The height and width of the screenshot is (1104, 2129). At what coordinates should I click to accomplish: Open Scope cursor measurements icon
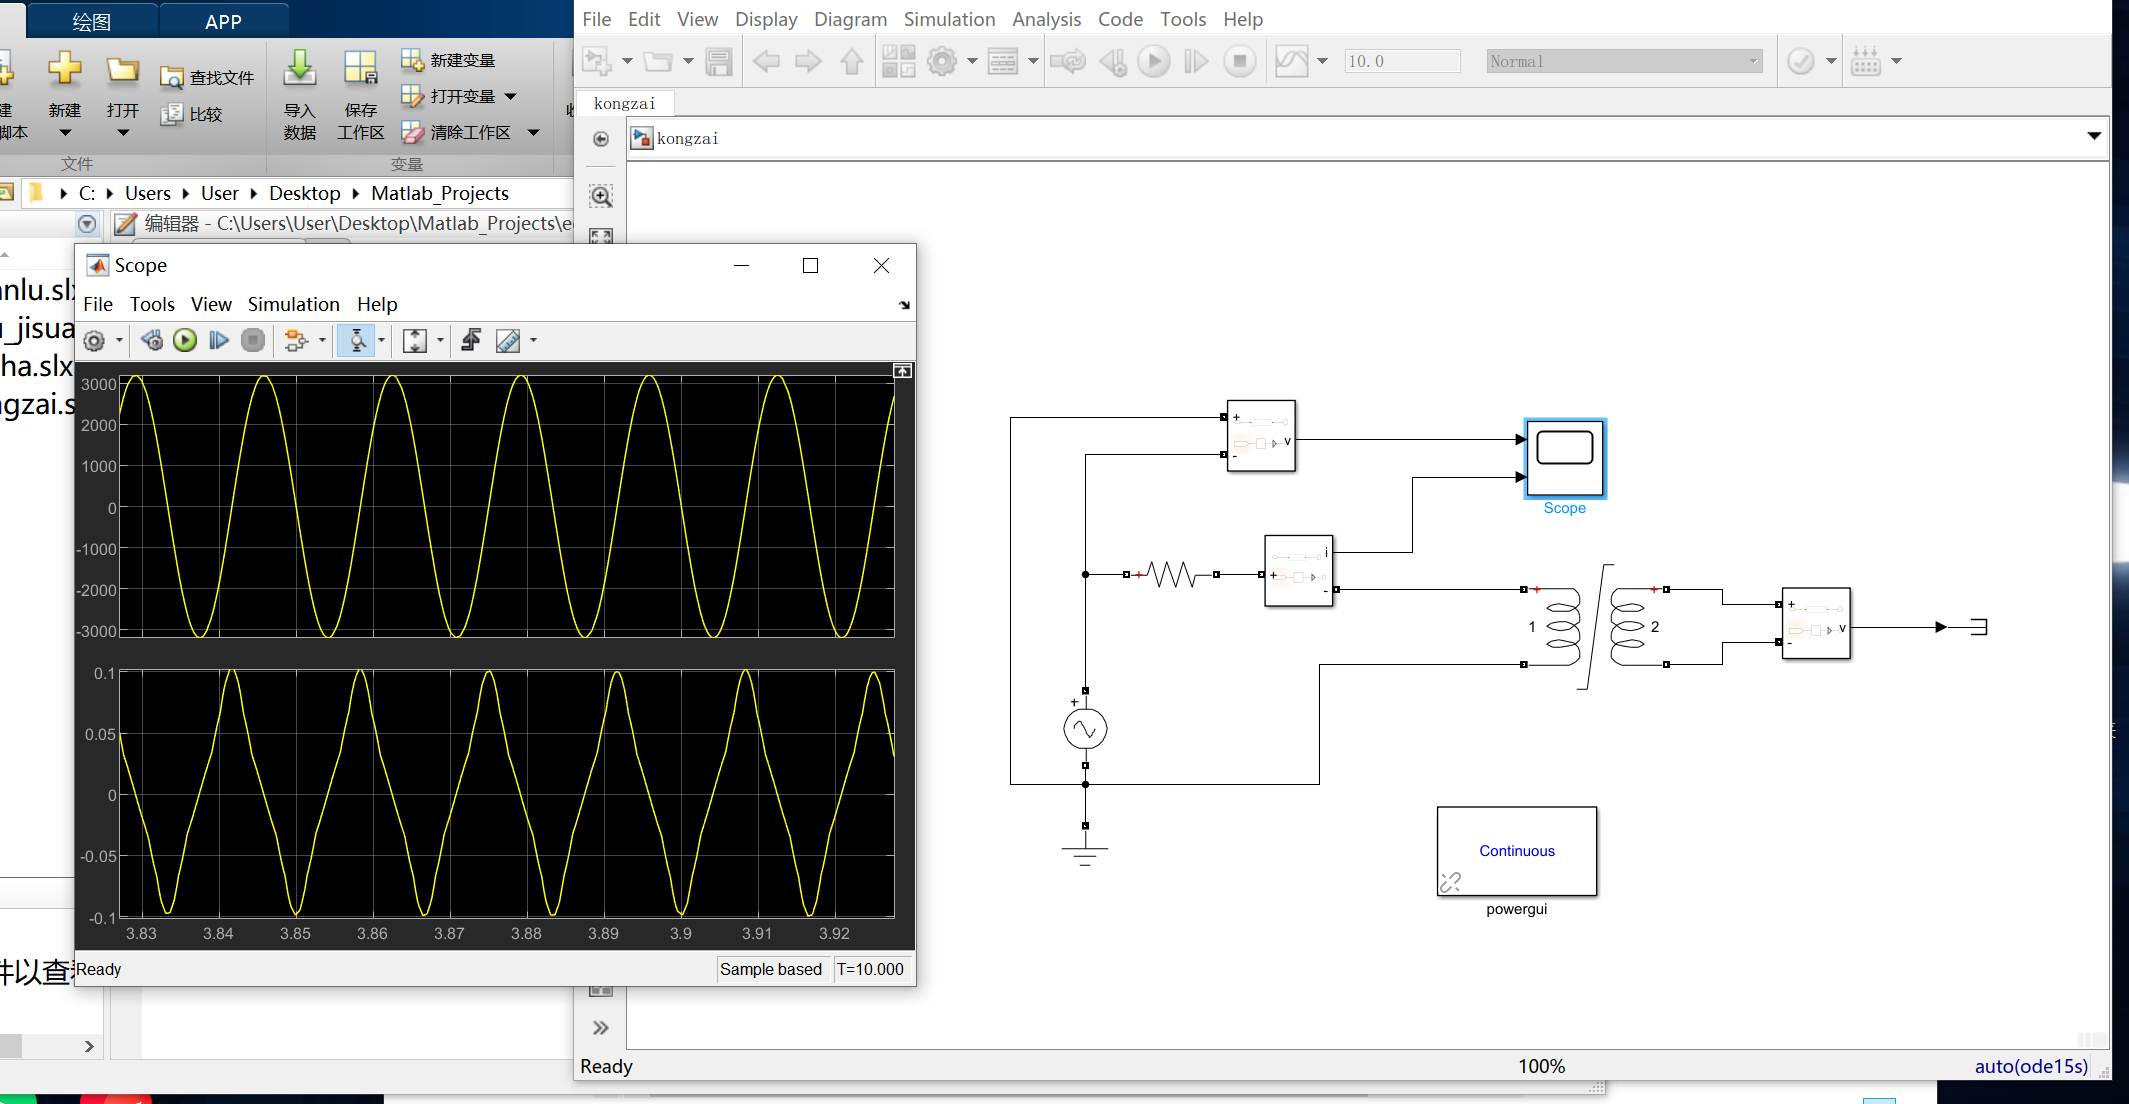point(508,341)
